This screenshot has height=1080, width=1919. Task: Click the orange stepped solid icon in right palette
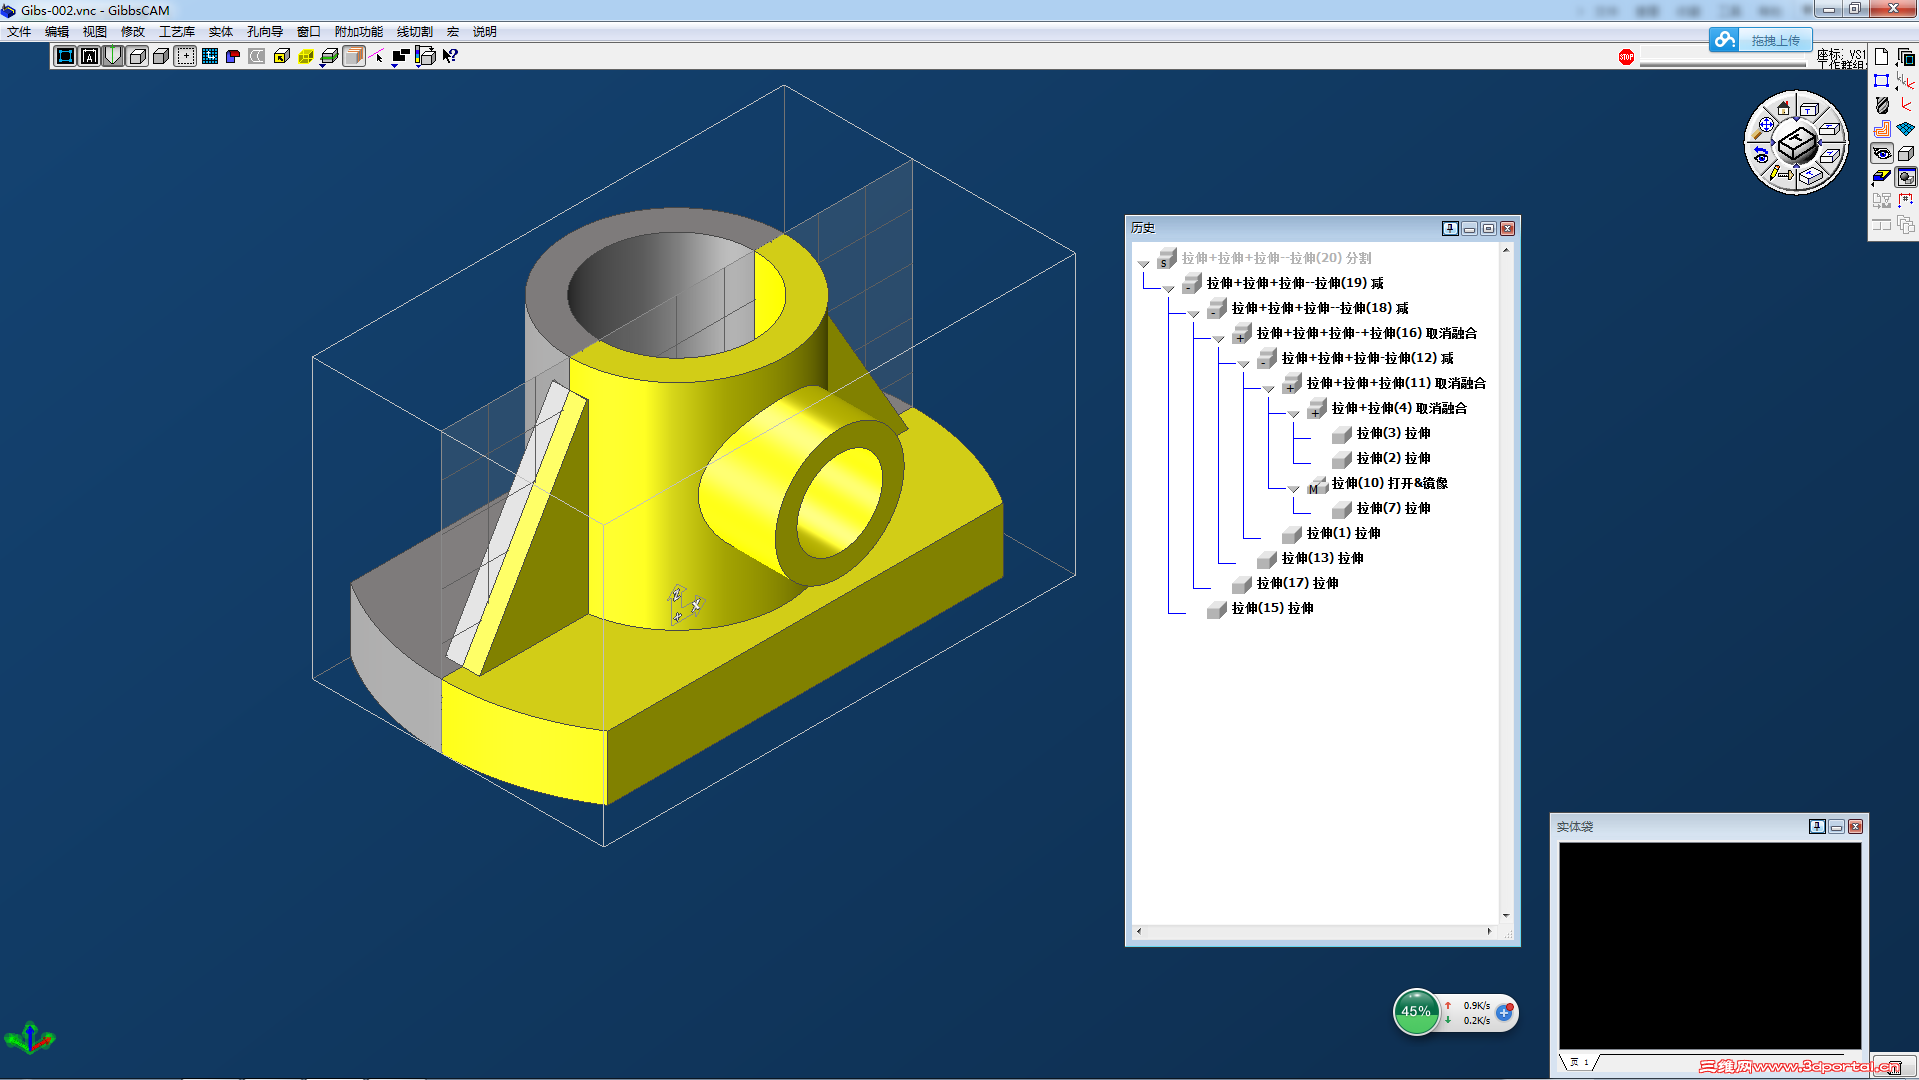coord(1881,129)
